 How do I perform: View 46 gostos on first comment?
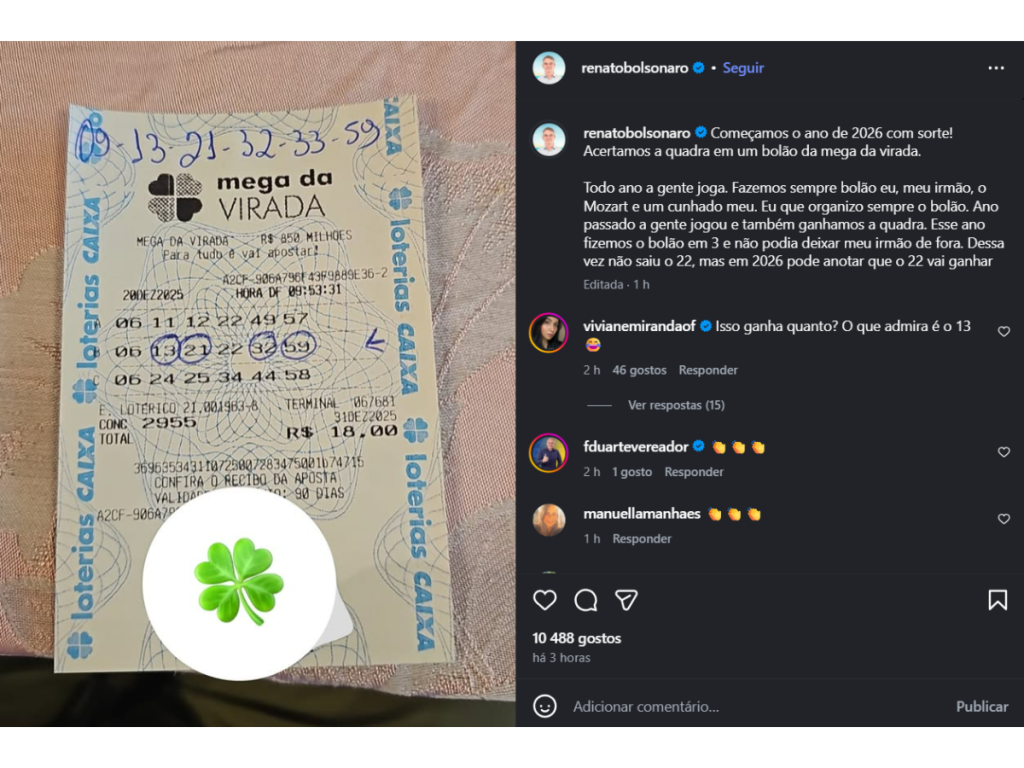coord(639,370)
